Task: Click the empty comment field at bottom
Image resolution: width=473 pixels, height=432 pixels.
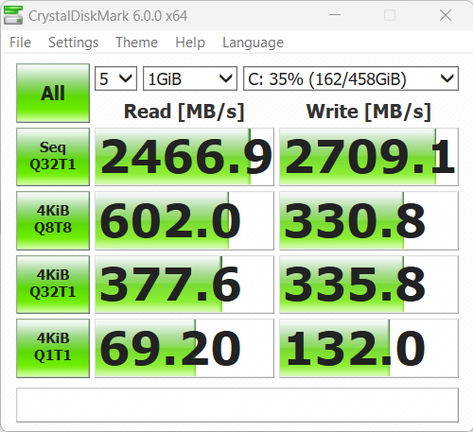Action: 237,405
